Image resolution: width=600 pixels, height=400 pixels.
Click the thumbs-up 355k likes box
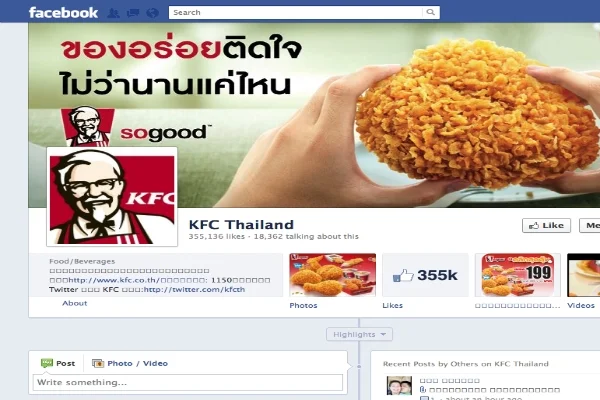425,275
